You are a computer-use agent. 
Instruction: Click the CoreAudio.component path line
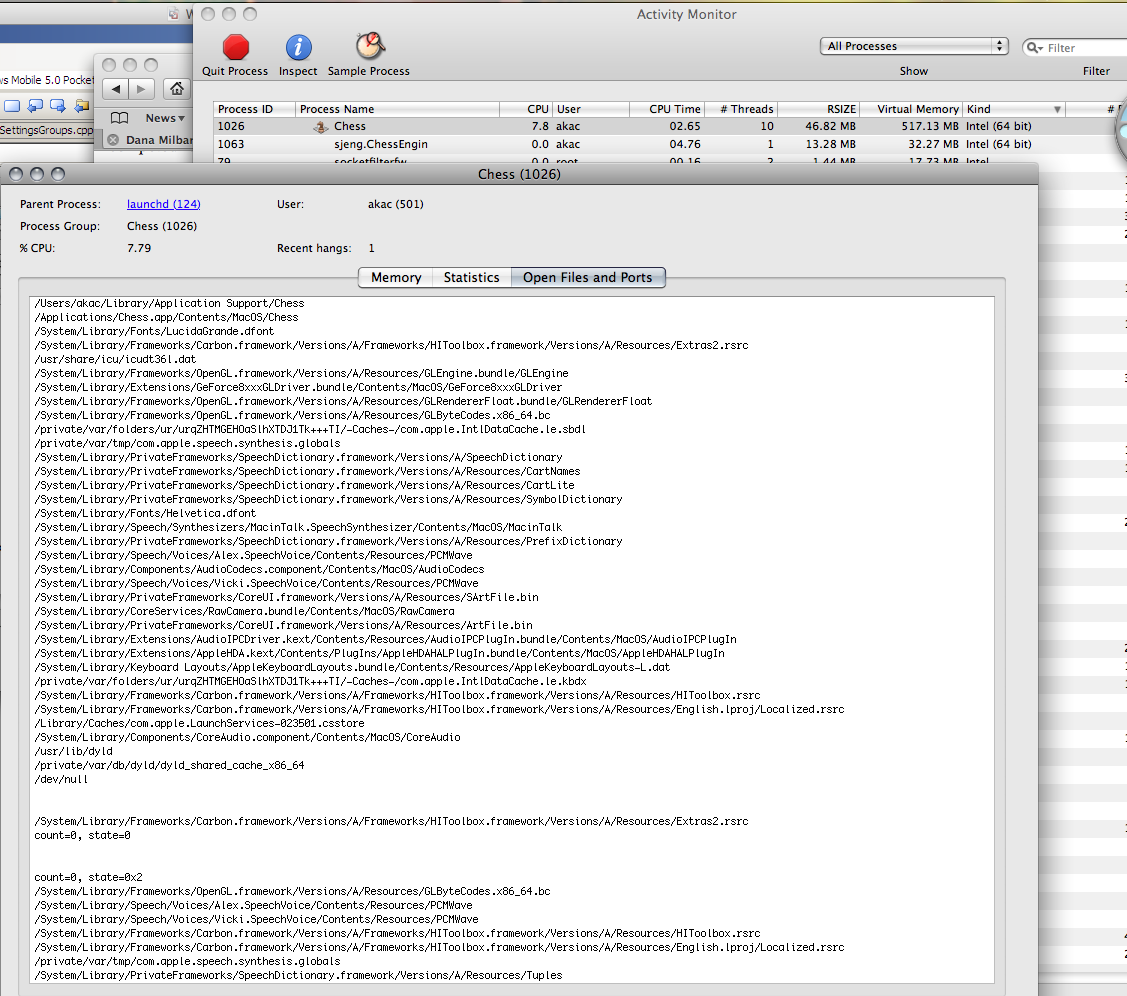click(247, 737)
